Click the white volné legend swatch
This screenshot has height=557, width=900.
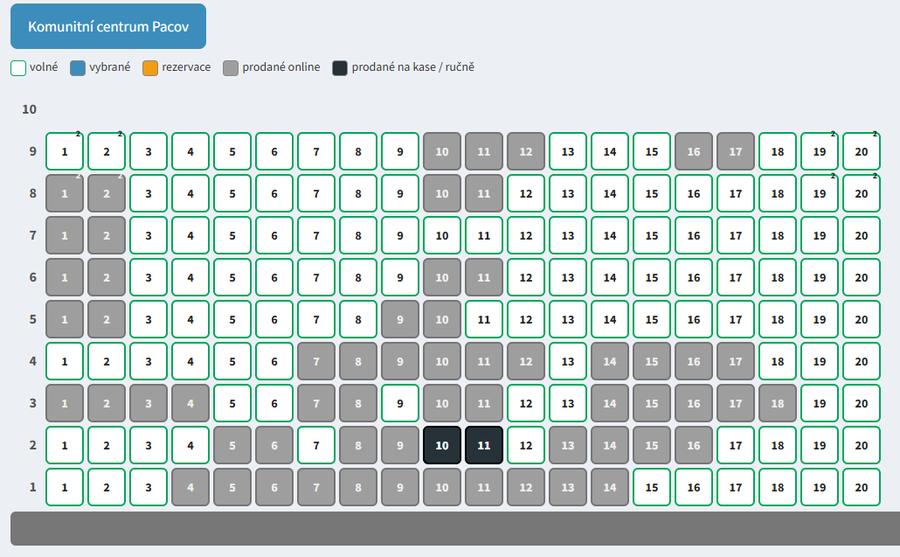(x=18, y=68)
